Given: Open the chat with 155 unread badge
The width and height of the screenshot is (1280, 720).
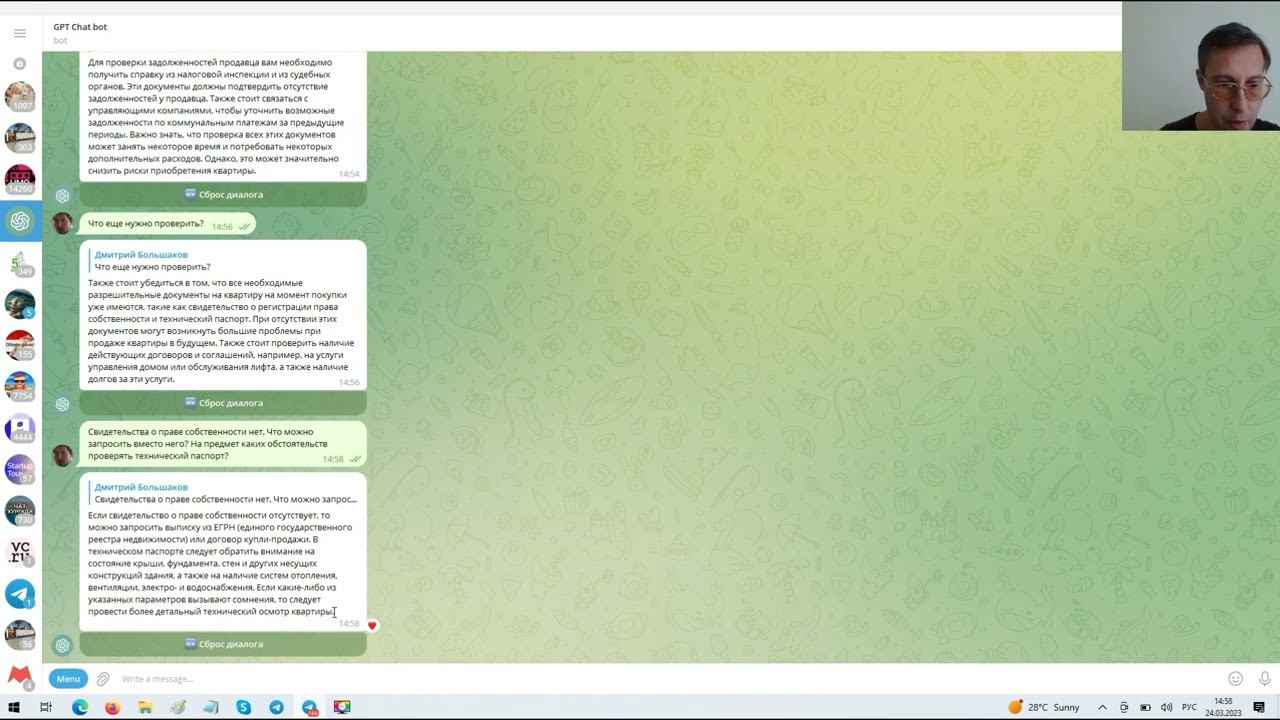Looking at the screenshot, I should tap(19, 345).
